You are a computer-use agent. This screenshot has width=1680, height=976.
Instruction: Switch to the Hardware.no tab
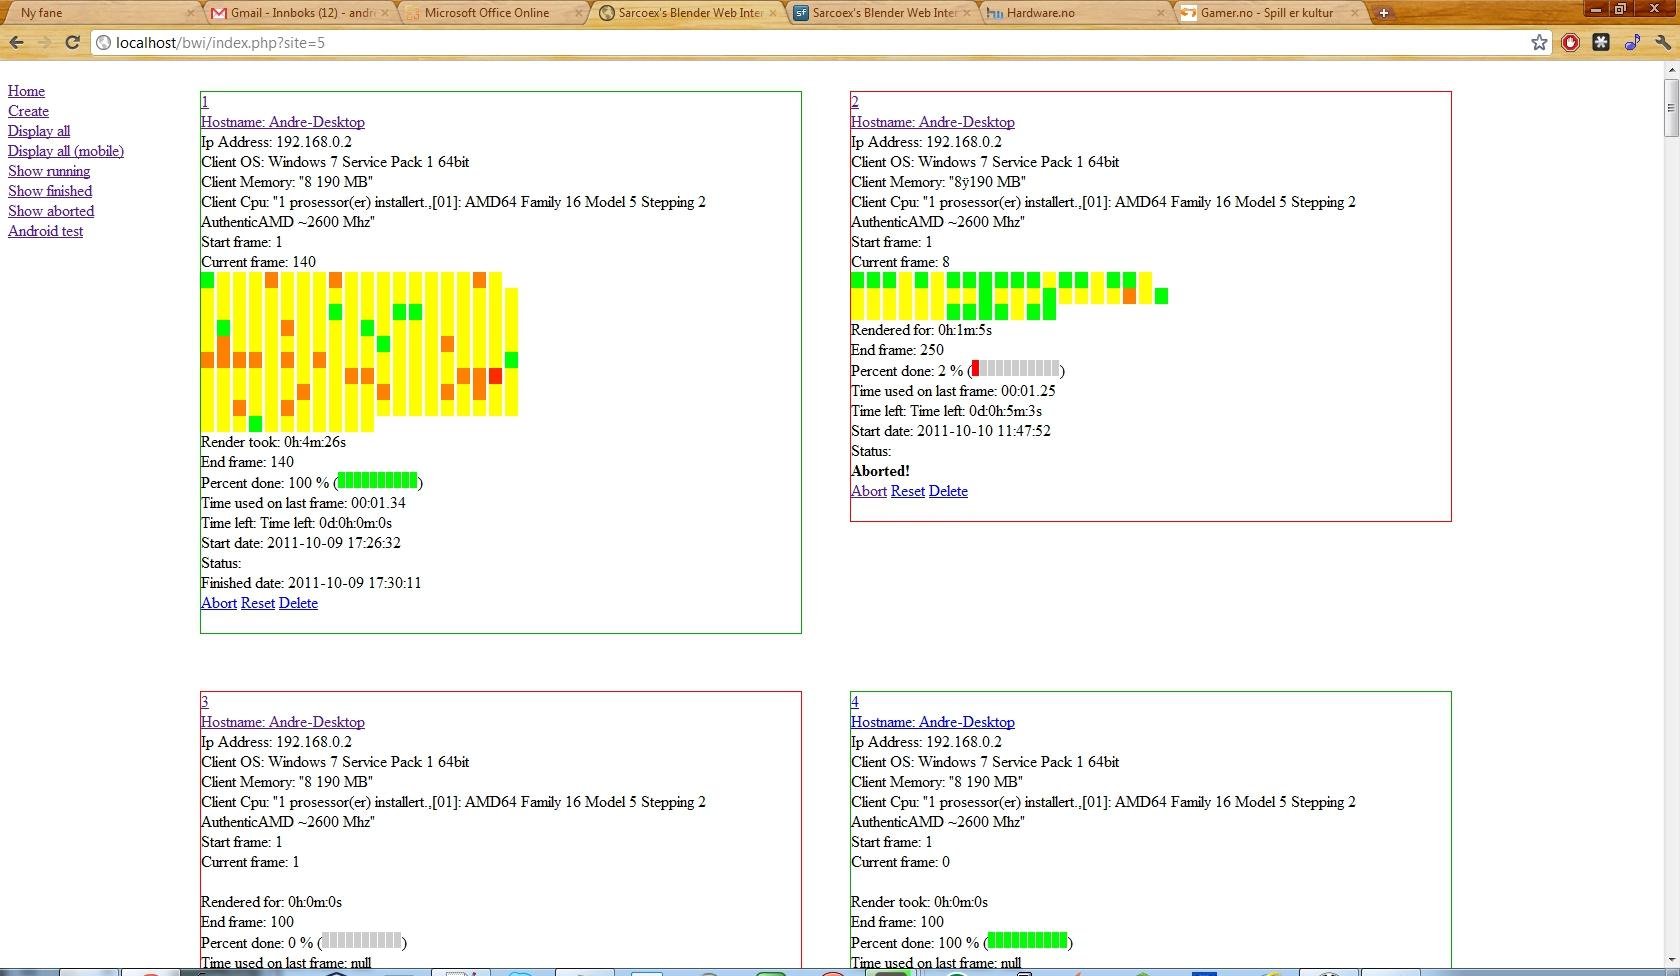point(1040,13)
